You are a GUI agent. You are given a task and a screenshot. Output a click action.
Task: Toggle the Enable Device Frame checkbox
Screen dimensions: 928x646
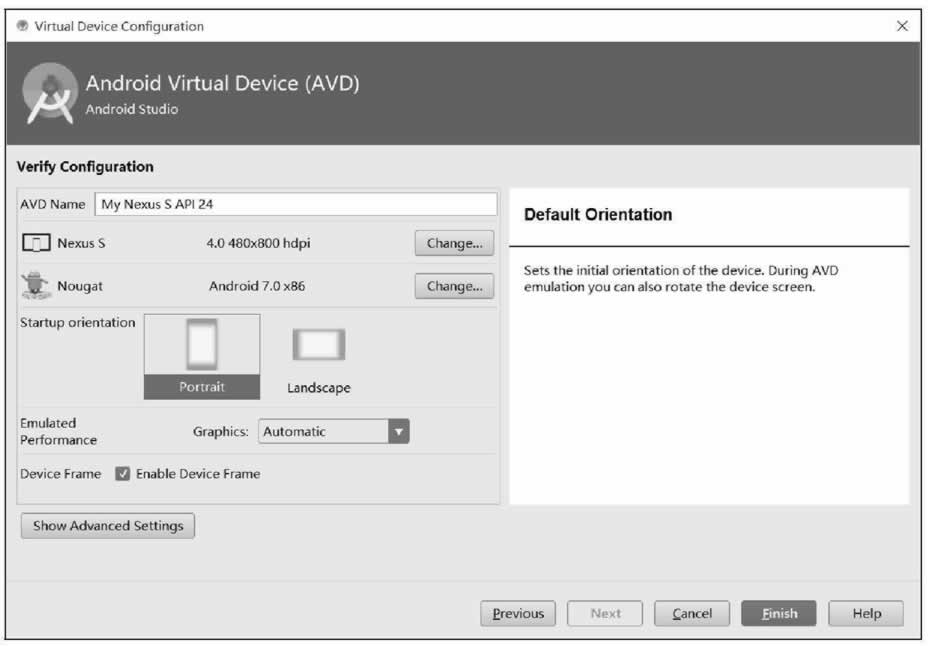(x=123, y=474)
